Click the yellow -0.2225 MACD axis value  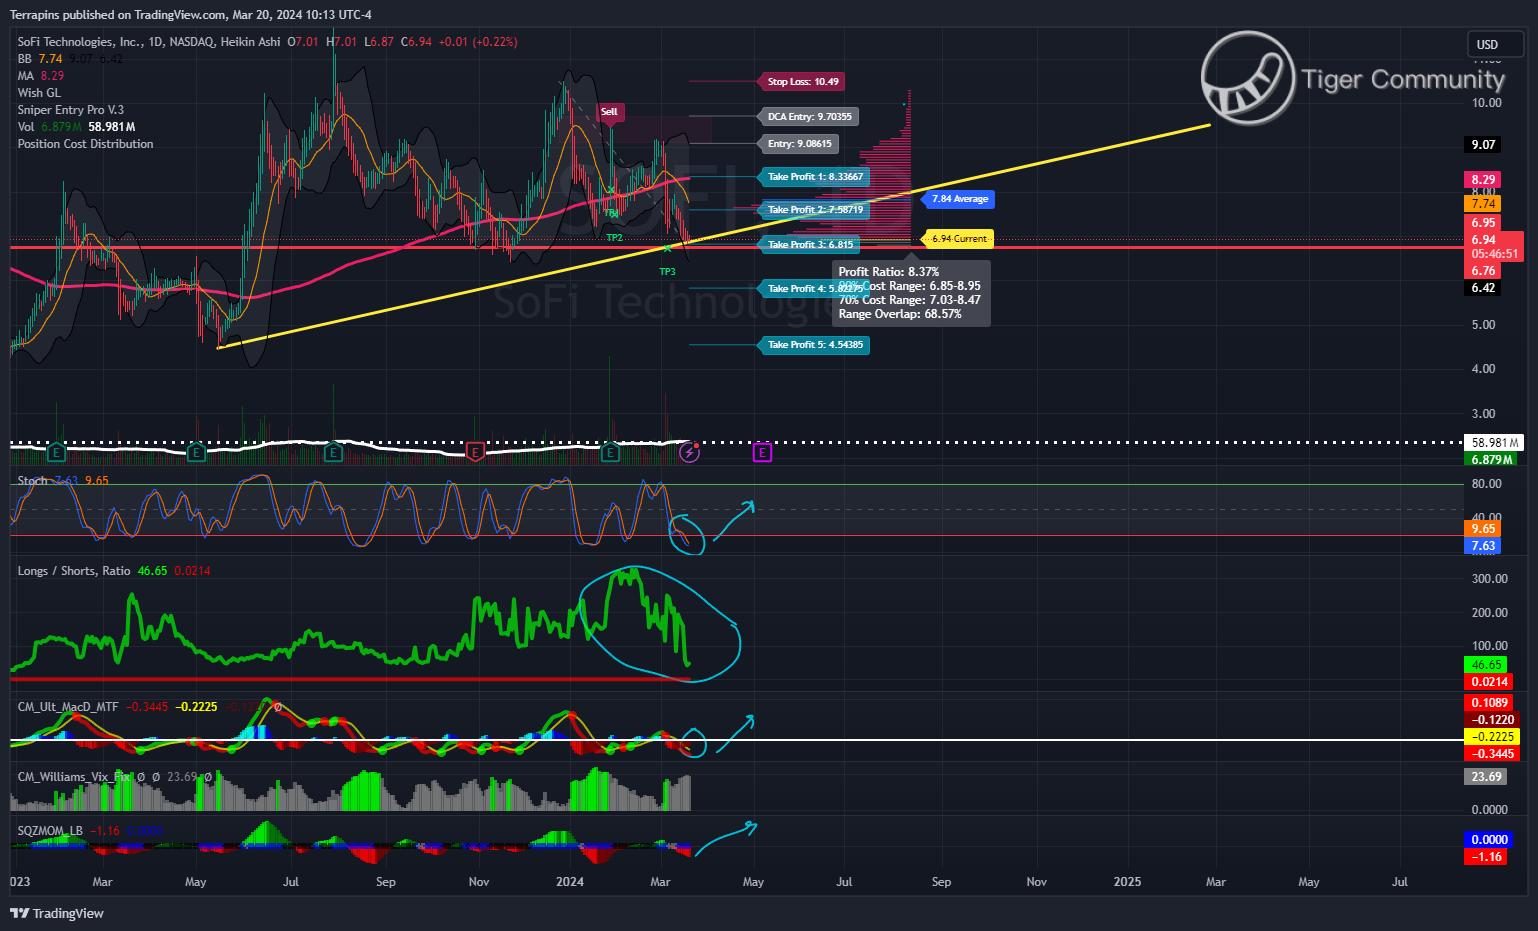tap(1492, 737)
